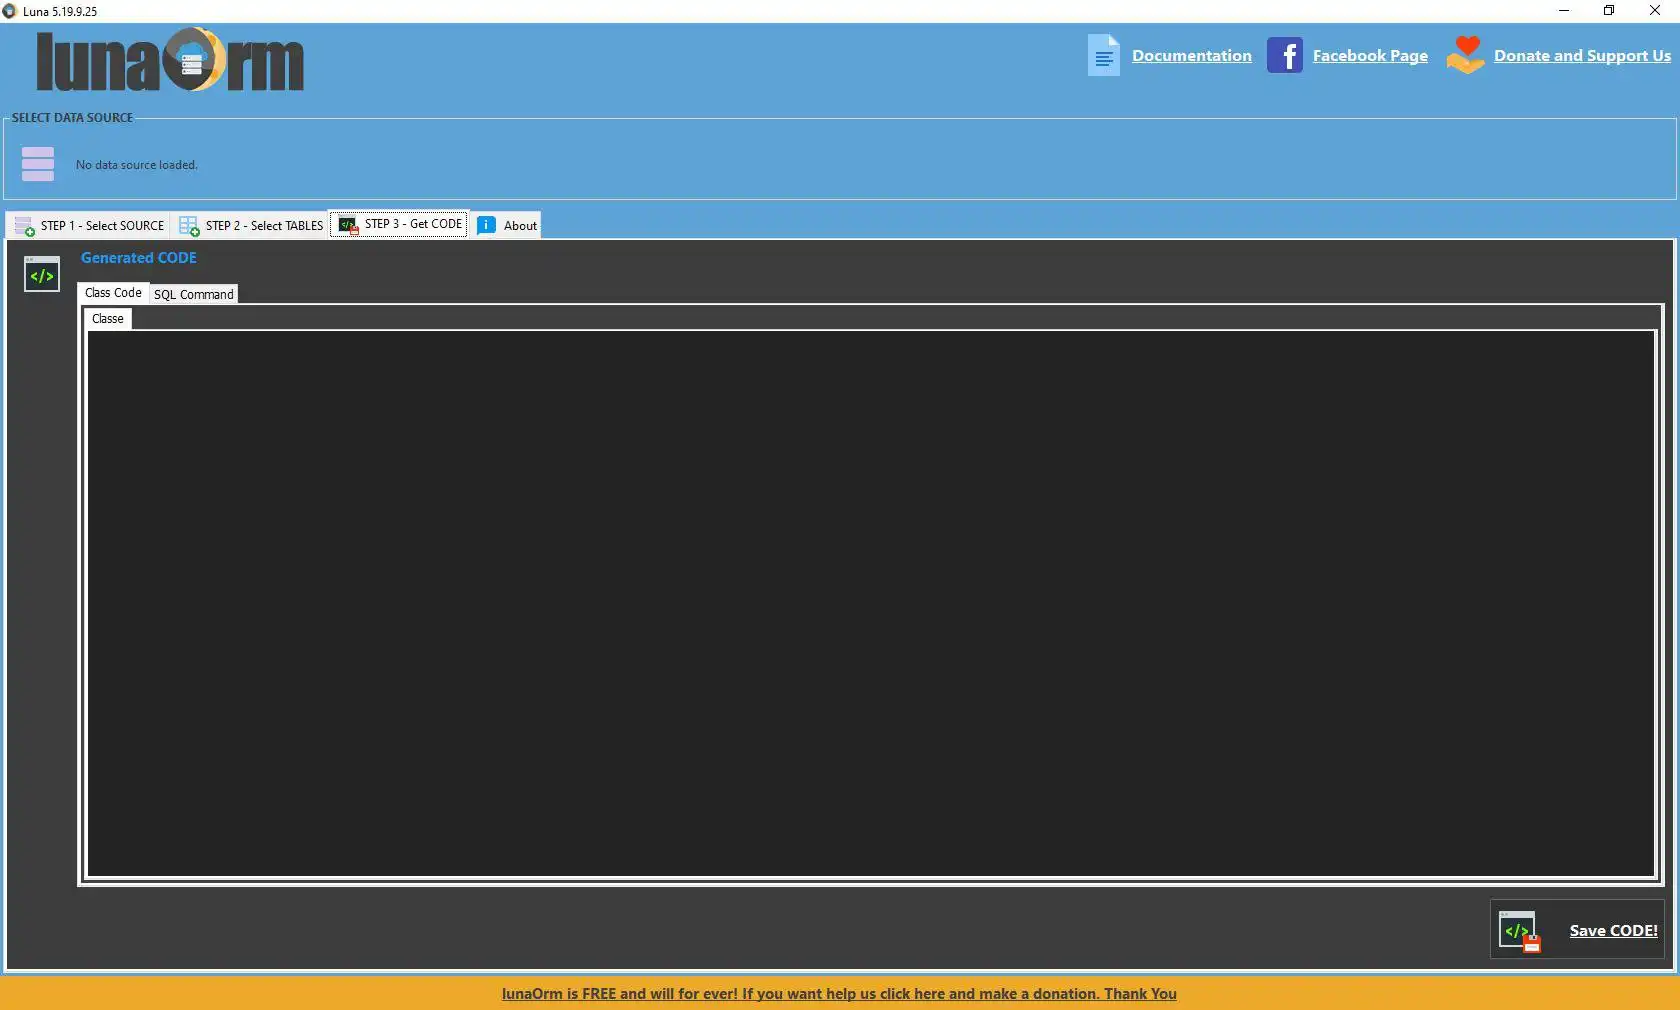Click the About info icon
The image size is (1680, 1010).
tap(486, 225)
